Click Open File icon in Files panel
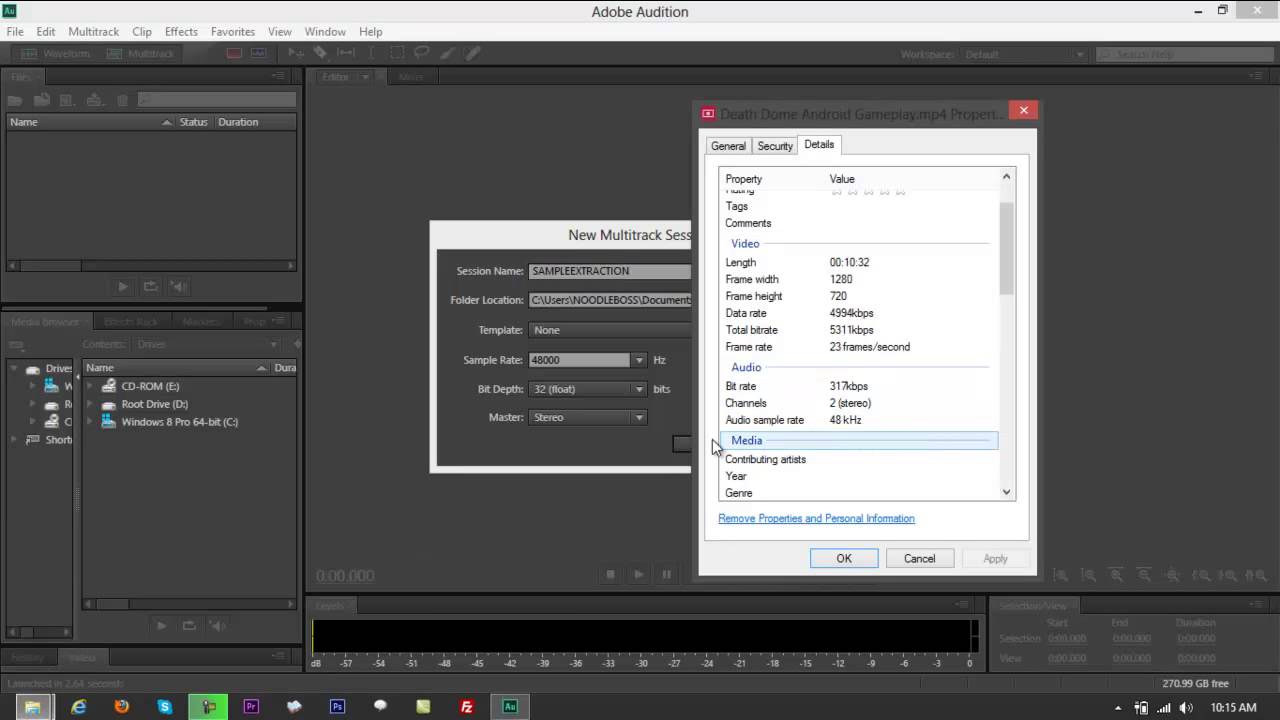Screen dimensions: 1280x720 (x=15, y=100)
